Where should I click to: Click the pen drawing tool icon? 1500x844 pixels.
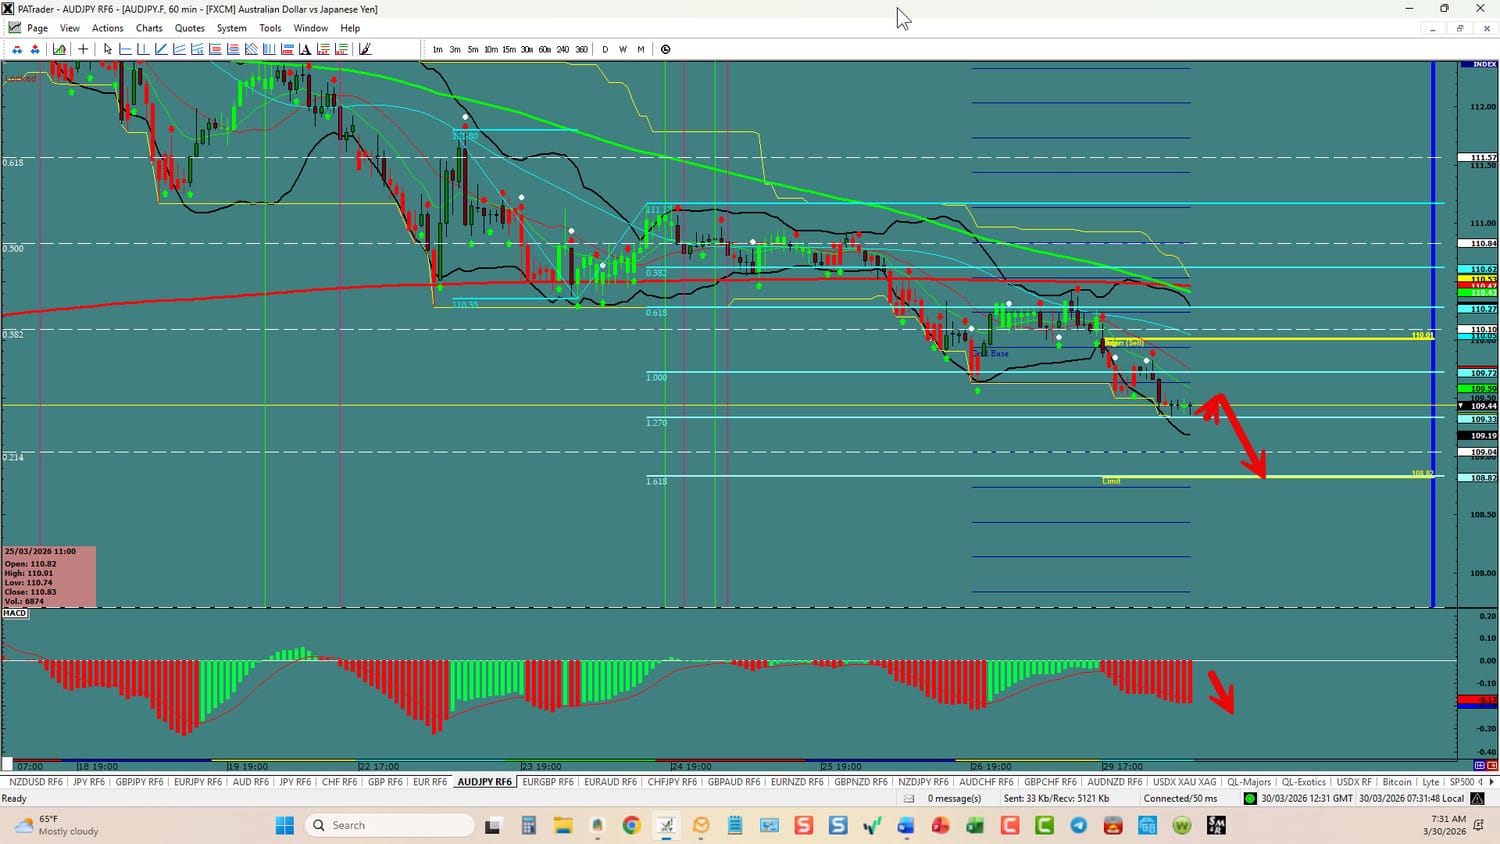pyautogui.click(x=365, y=49)
